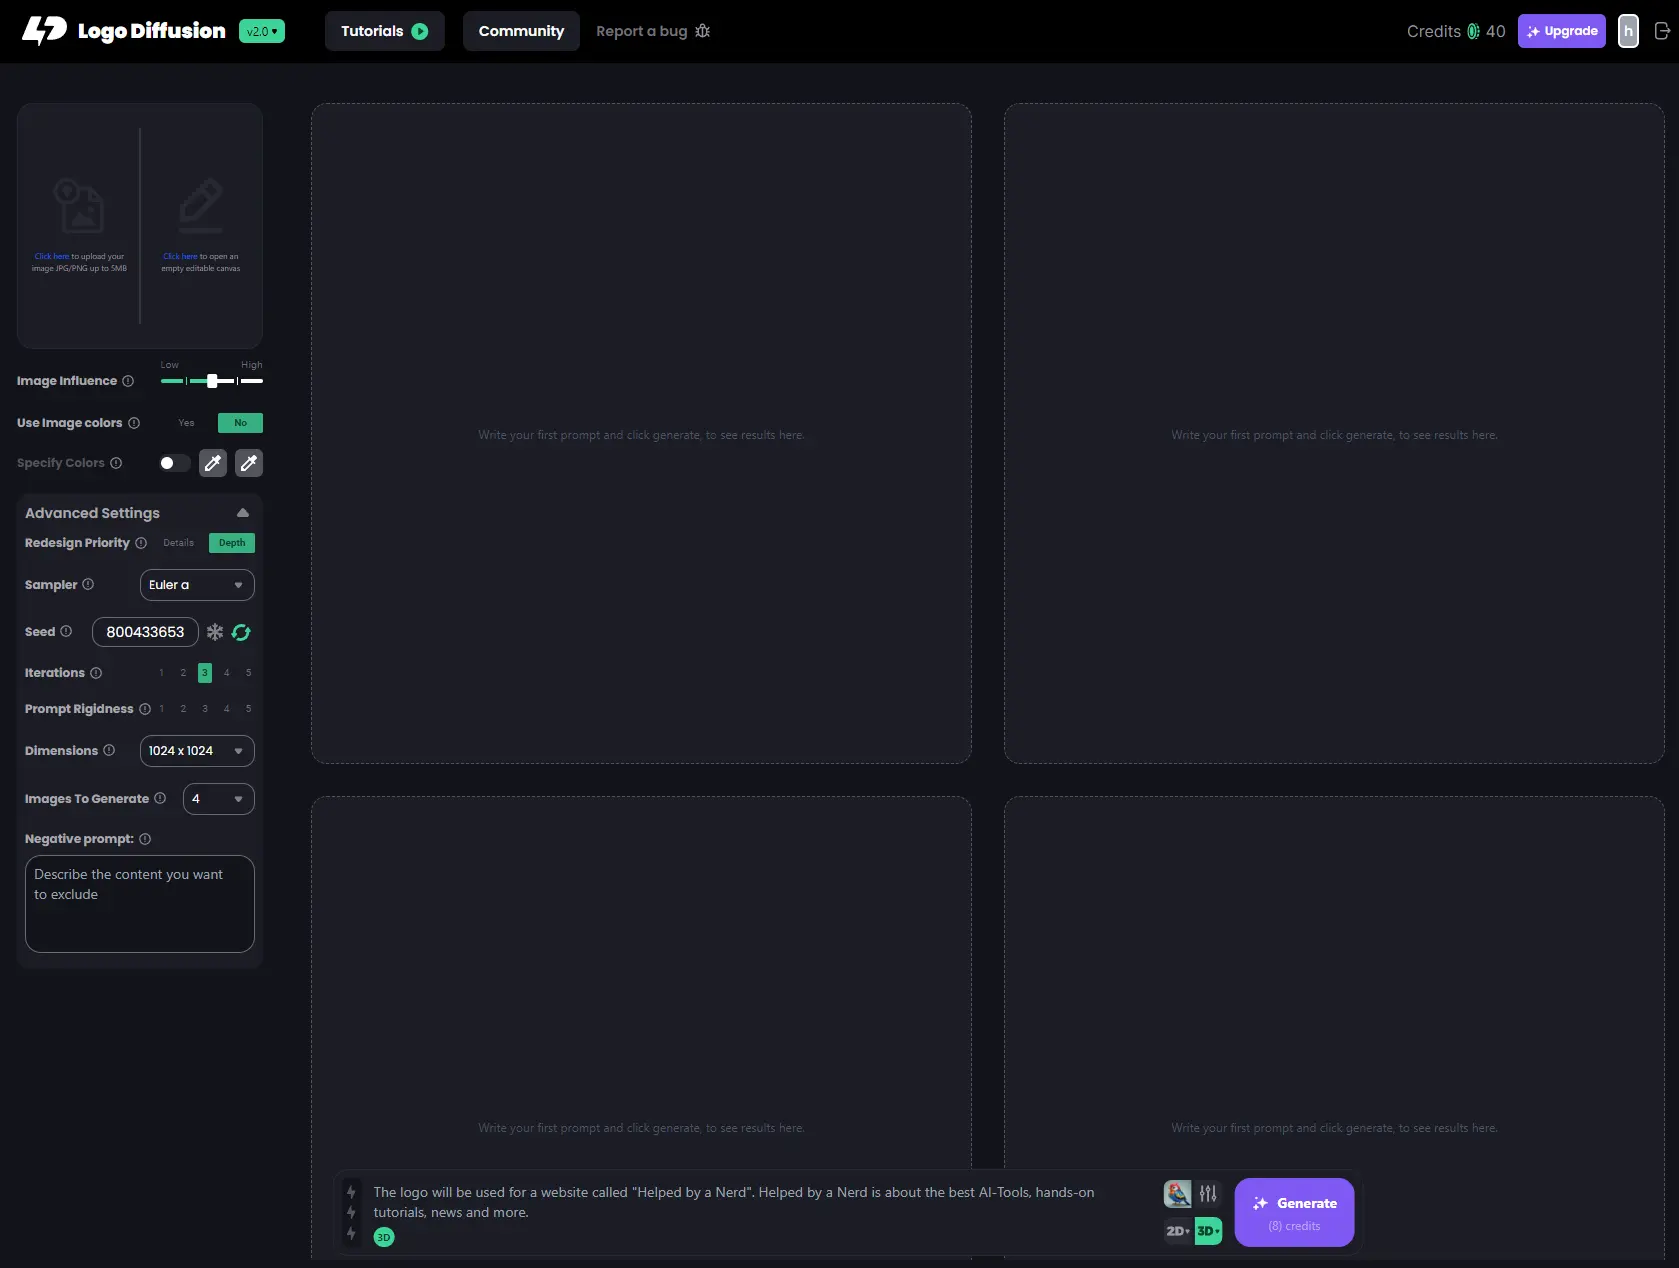Set Use Image colors to Yes
This screenshot has height=1268, width=1679.
point(186,423)
